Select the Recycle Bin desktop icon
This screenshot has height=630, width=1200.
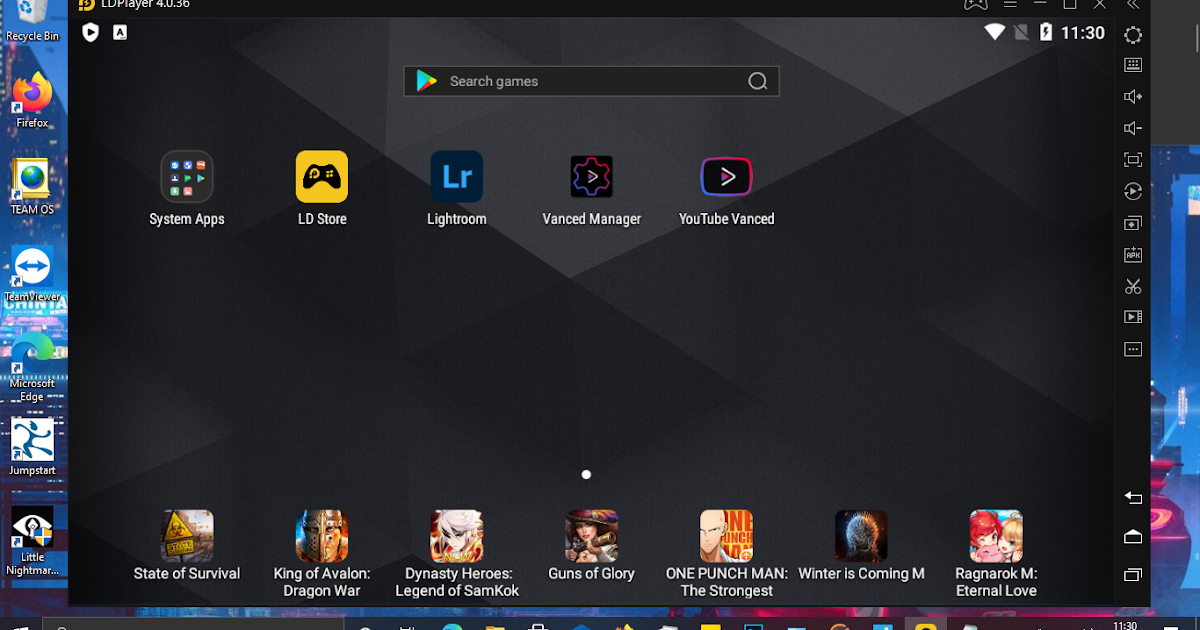coord(33,22)
